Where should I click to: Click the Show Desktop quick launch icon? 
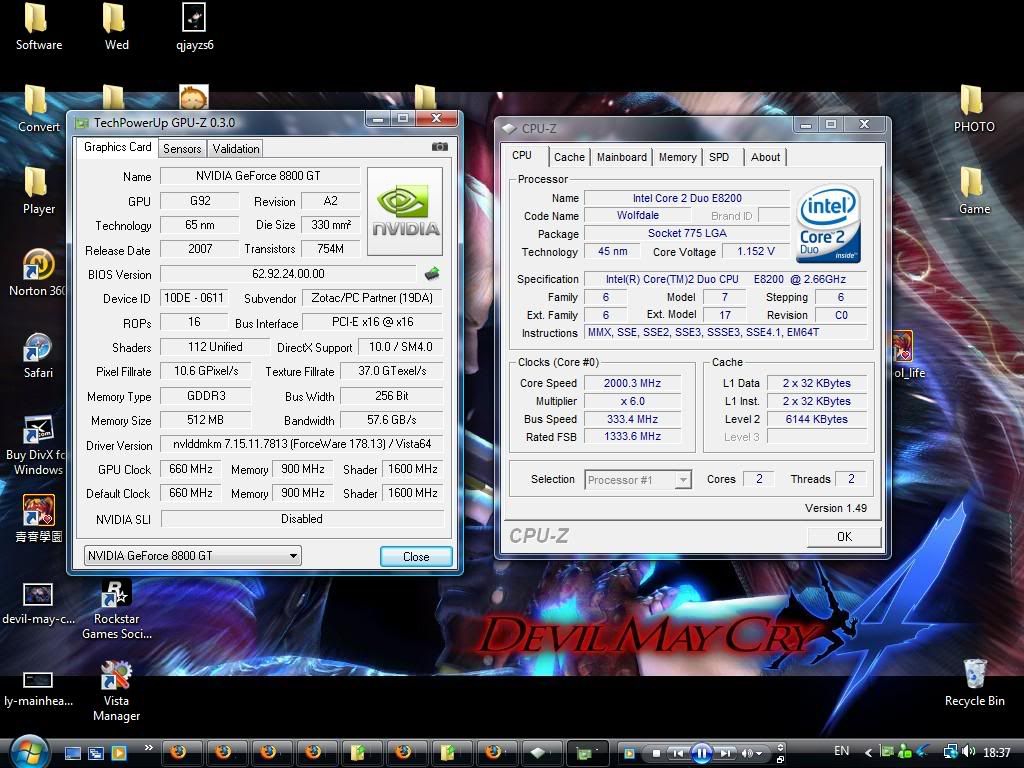pyautogui.click(x=72, y=753)
